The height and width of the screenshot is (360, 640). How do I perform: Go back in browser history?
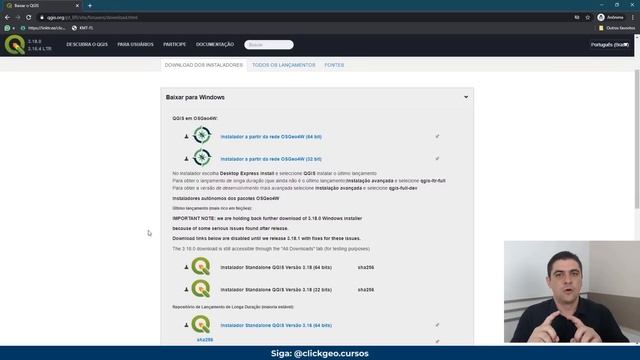7,18
